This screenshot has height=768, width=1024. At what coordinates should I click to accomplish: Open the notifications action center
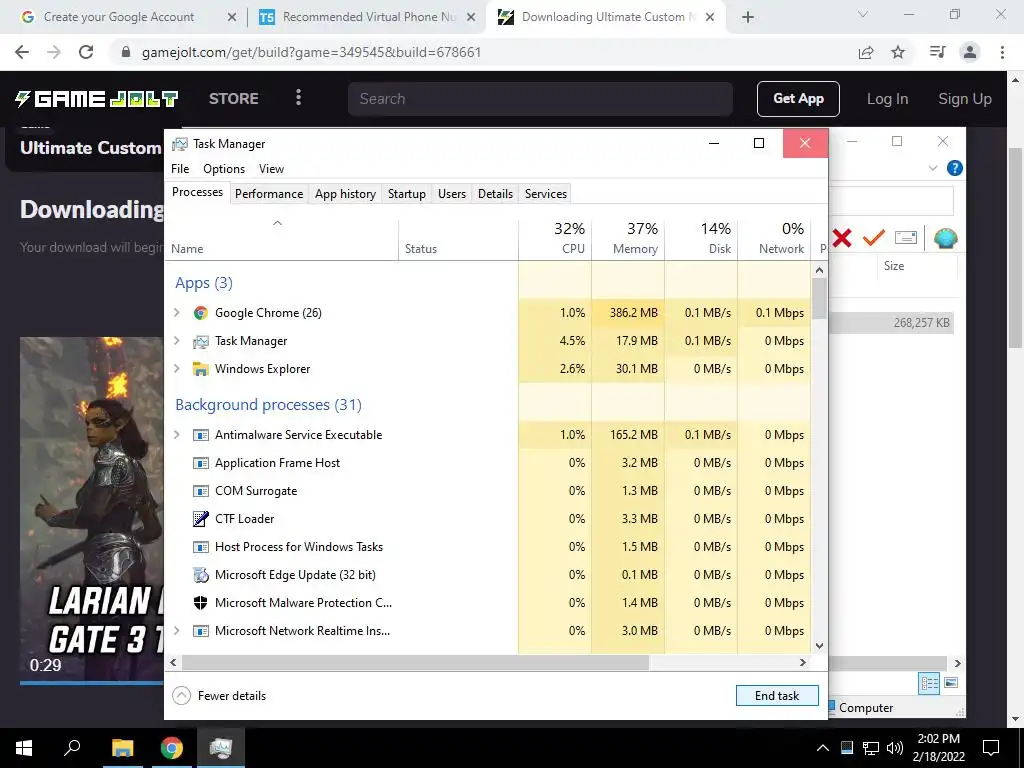pyautogui.click(x=991, y=748)
